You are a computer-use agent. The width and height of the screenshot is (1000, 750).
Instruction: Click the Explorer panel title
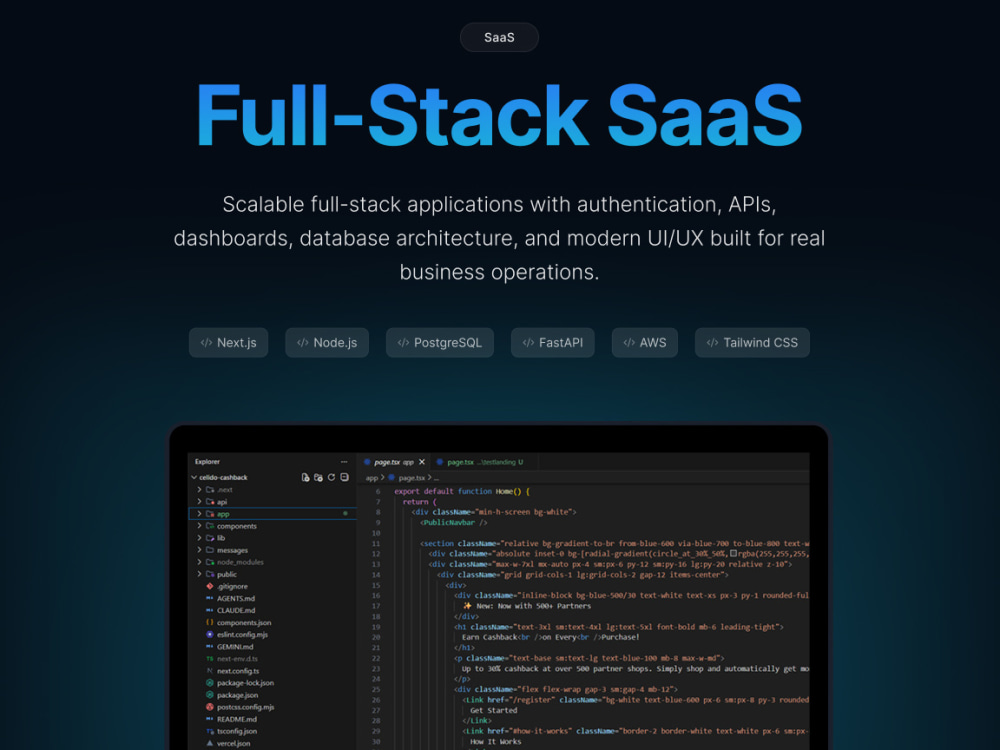point(207,462)
